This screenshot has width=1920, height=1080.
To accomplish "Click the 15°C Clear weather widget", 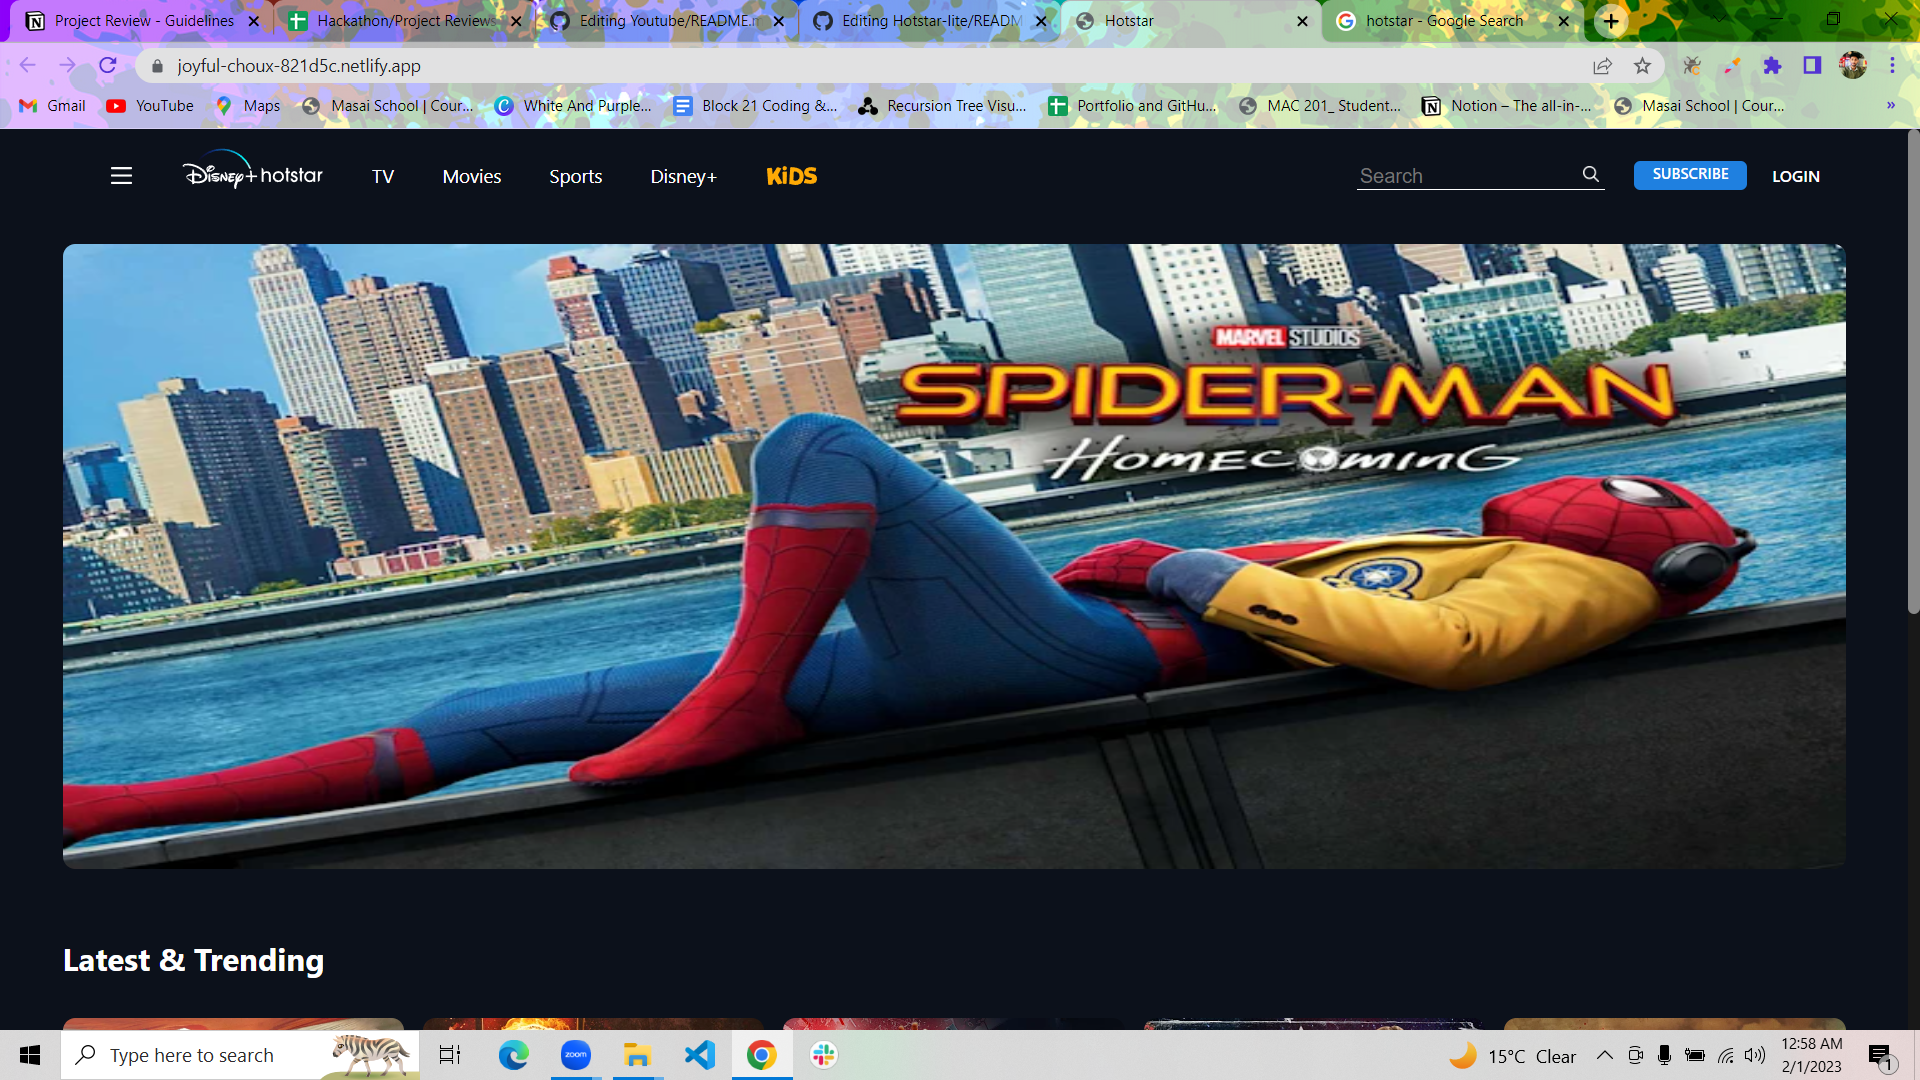I will tap(1512, 1056).
